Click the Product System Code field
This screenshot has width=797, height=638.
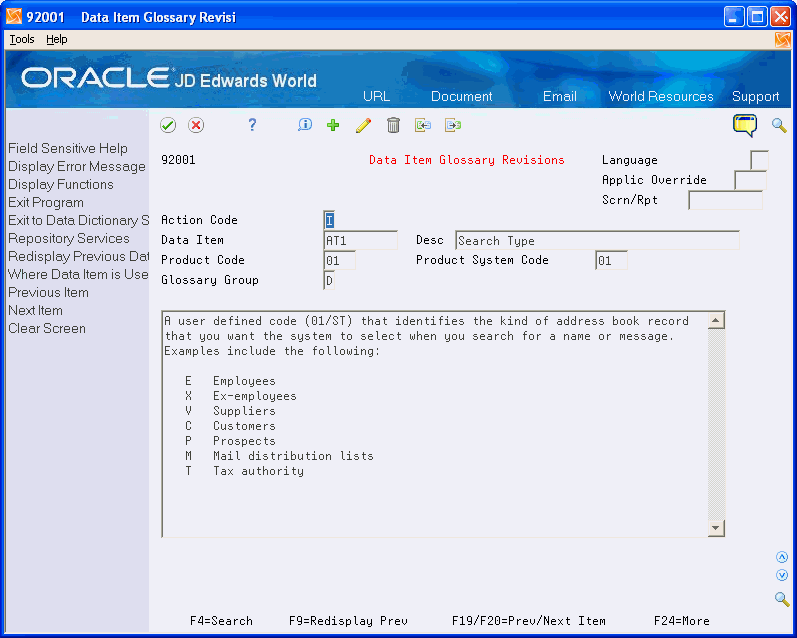611,260
